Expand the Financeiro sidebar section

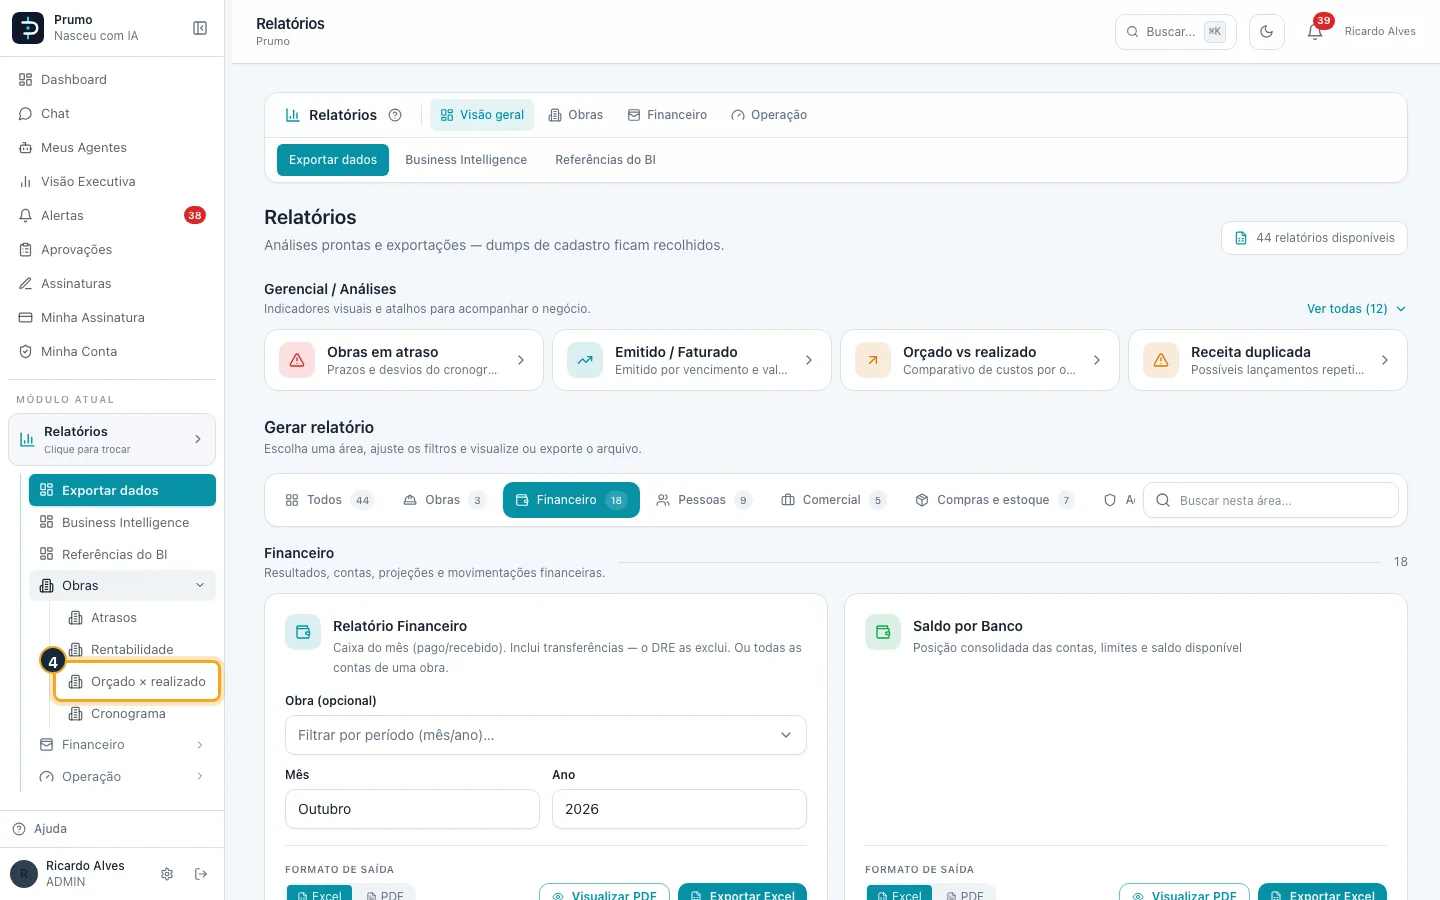pos(122,745)
